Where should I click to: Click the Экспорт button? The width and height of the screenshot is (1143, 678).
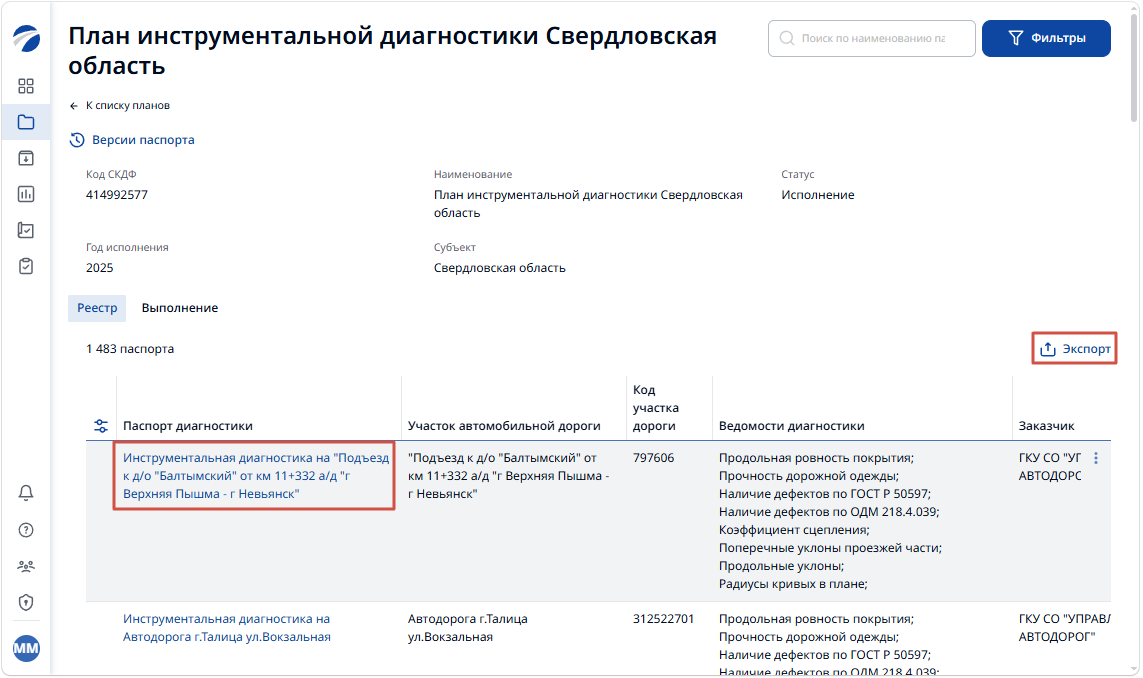[1074, 348]
